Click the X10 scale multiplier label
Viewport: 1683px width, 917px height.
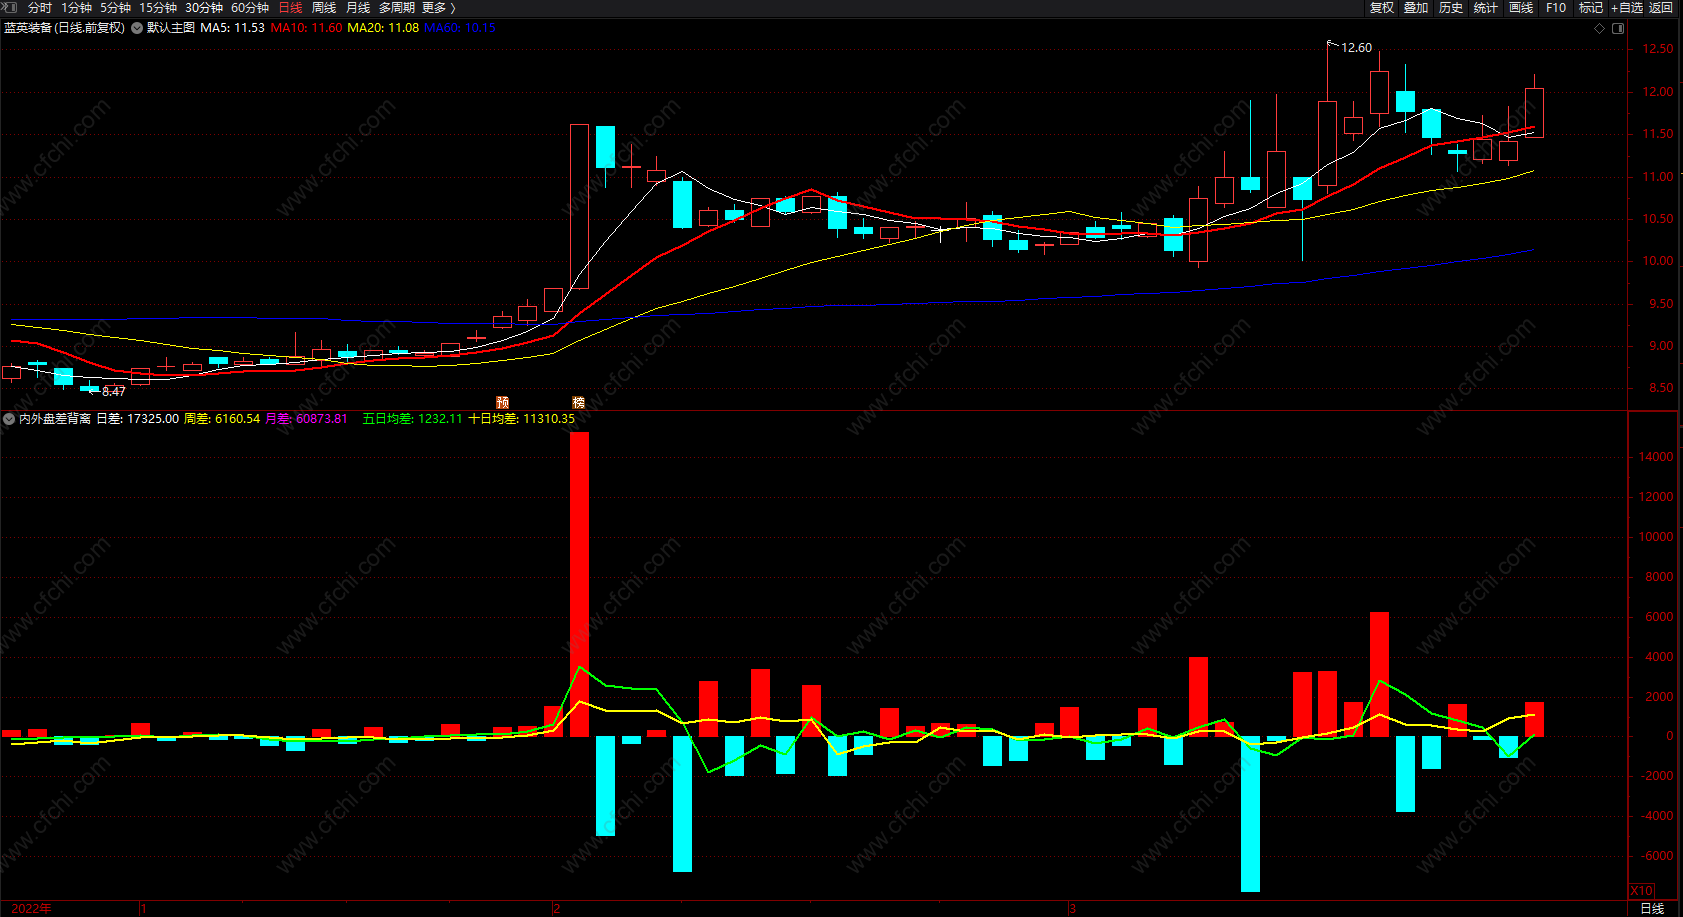[1642, 890]
